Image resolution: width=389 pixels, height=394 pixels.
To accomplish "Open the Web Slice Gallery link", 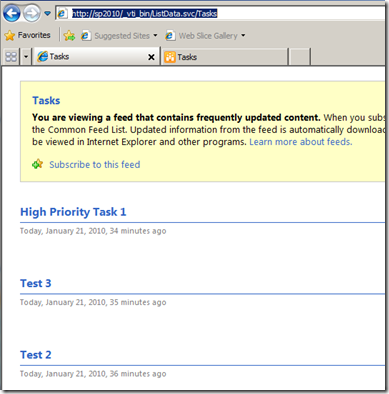I will [x=208, y=36].
